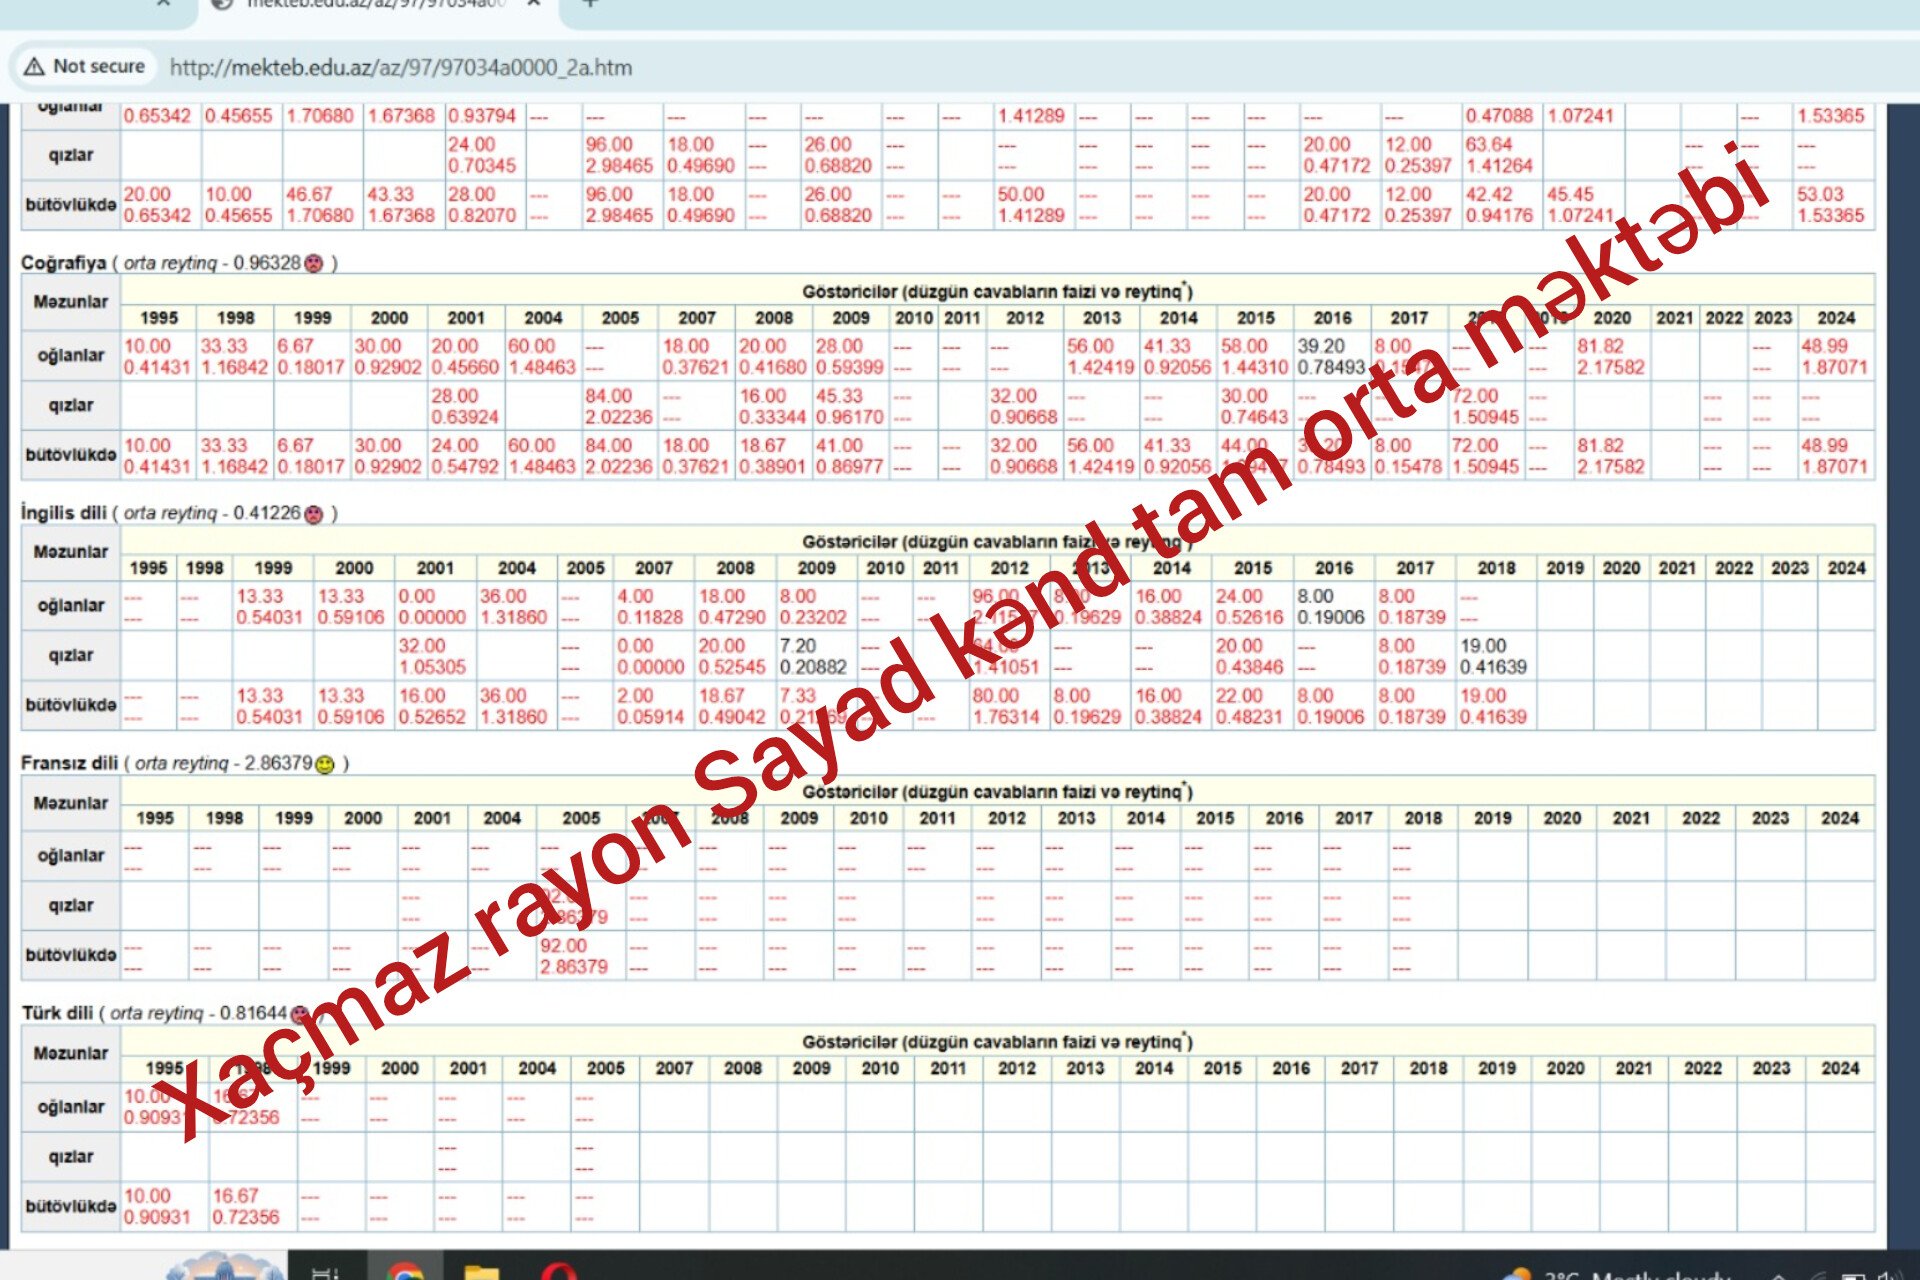Close the mekteb.edu.az tab
The image size is (1920, 1280).
[534, 4]
